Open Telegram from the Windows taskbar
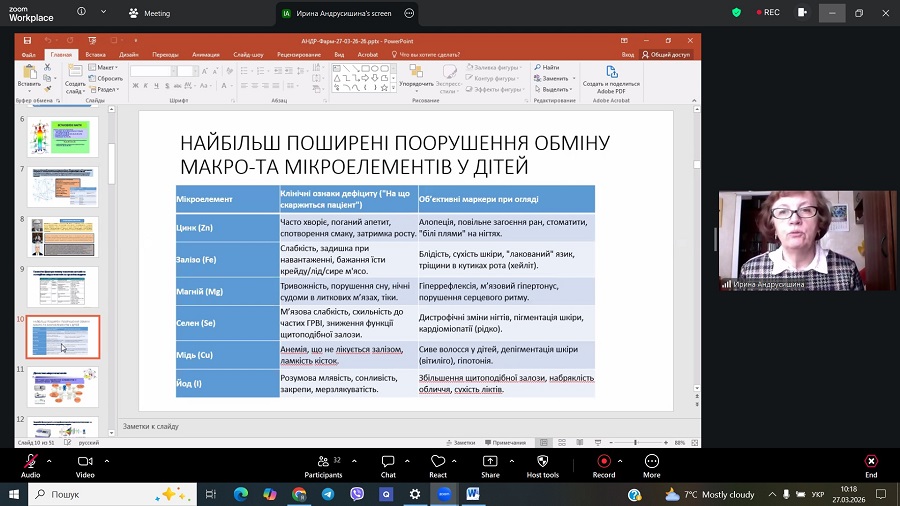The image size is (900, 506). [327, 494]
